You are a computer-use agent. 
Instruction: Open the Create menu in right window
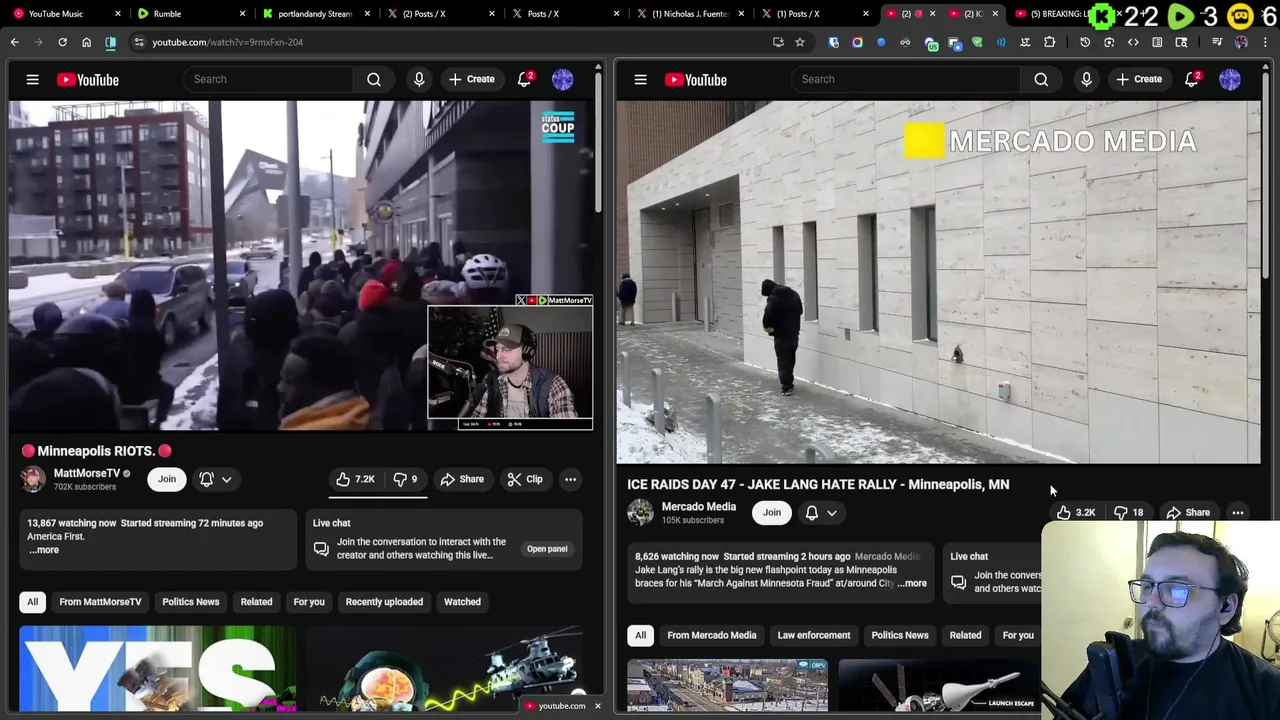coord(1139,79)
